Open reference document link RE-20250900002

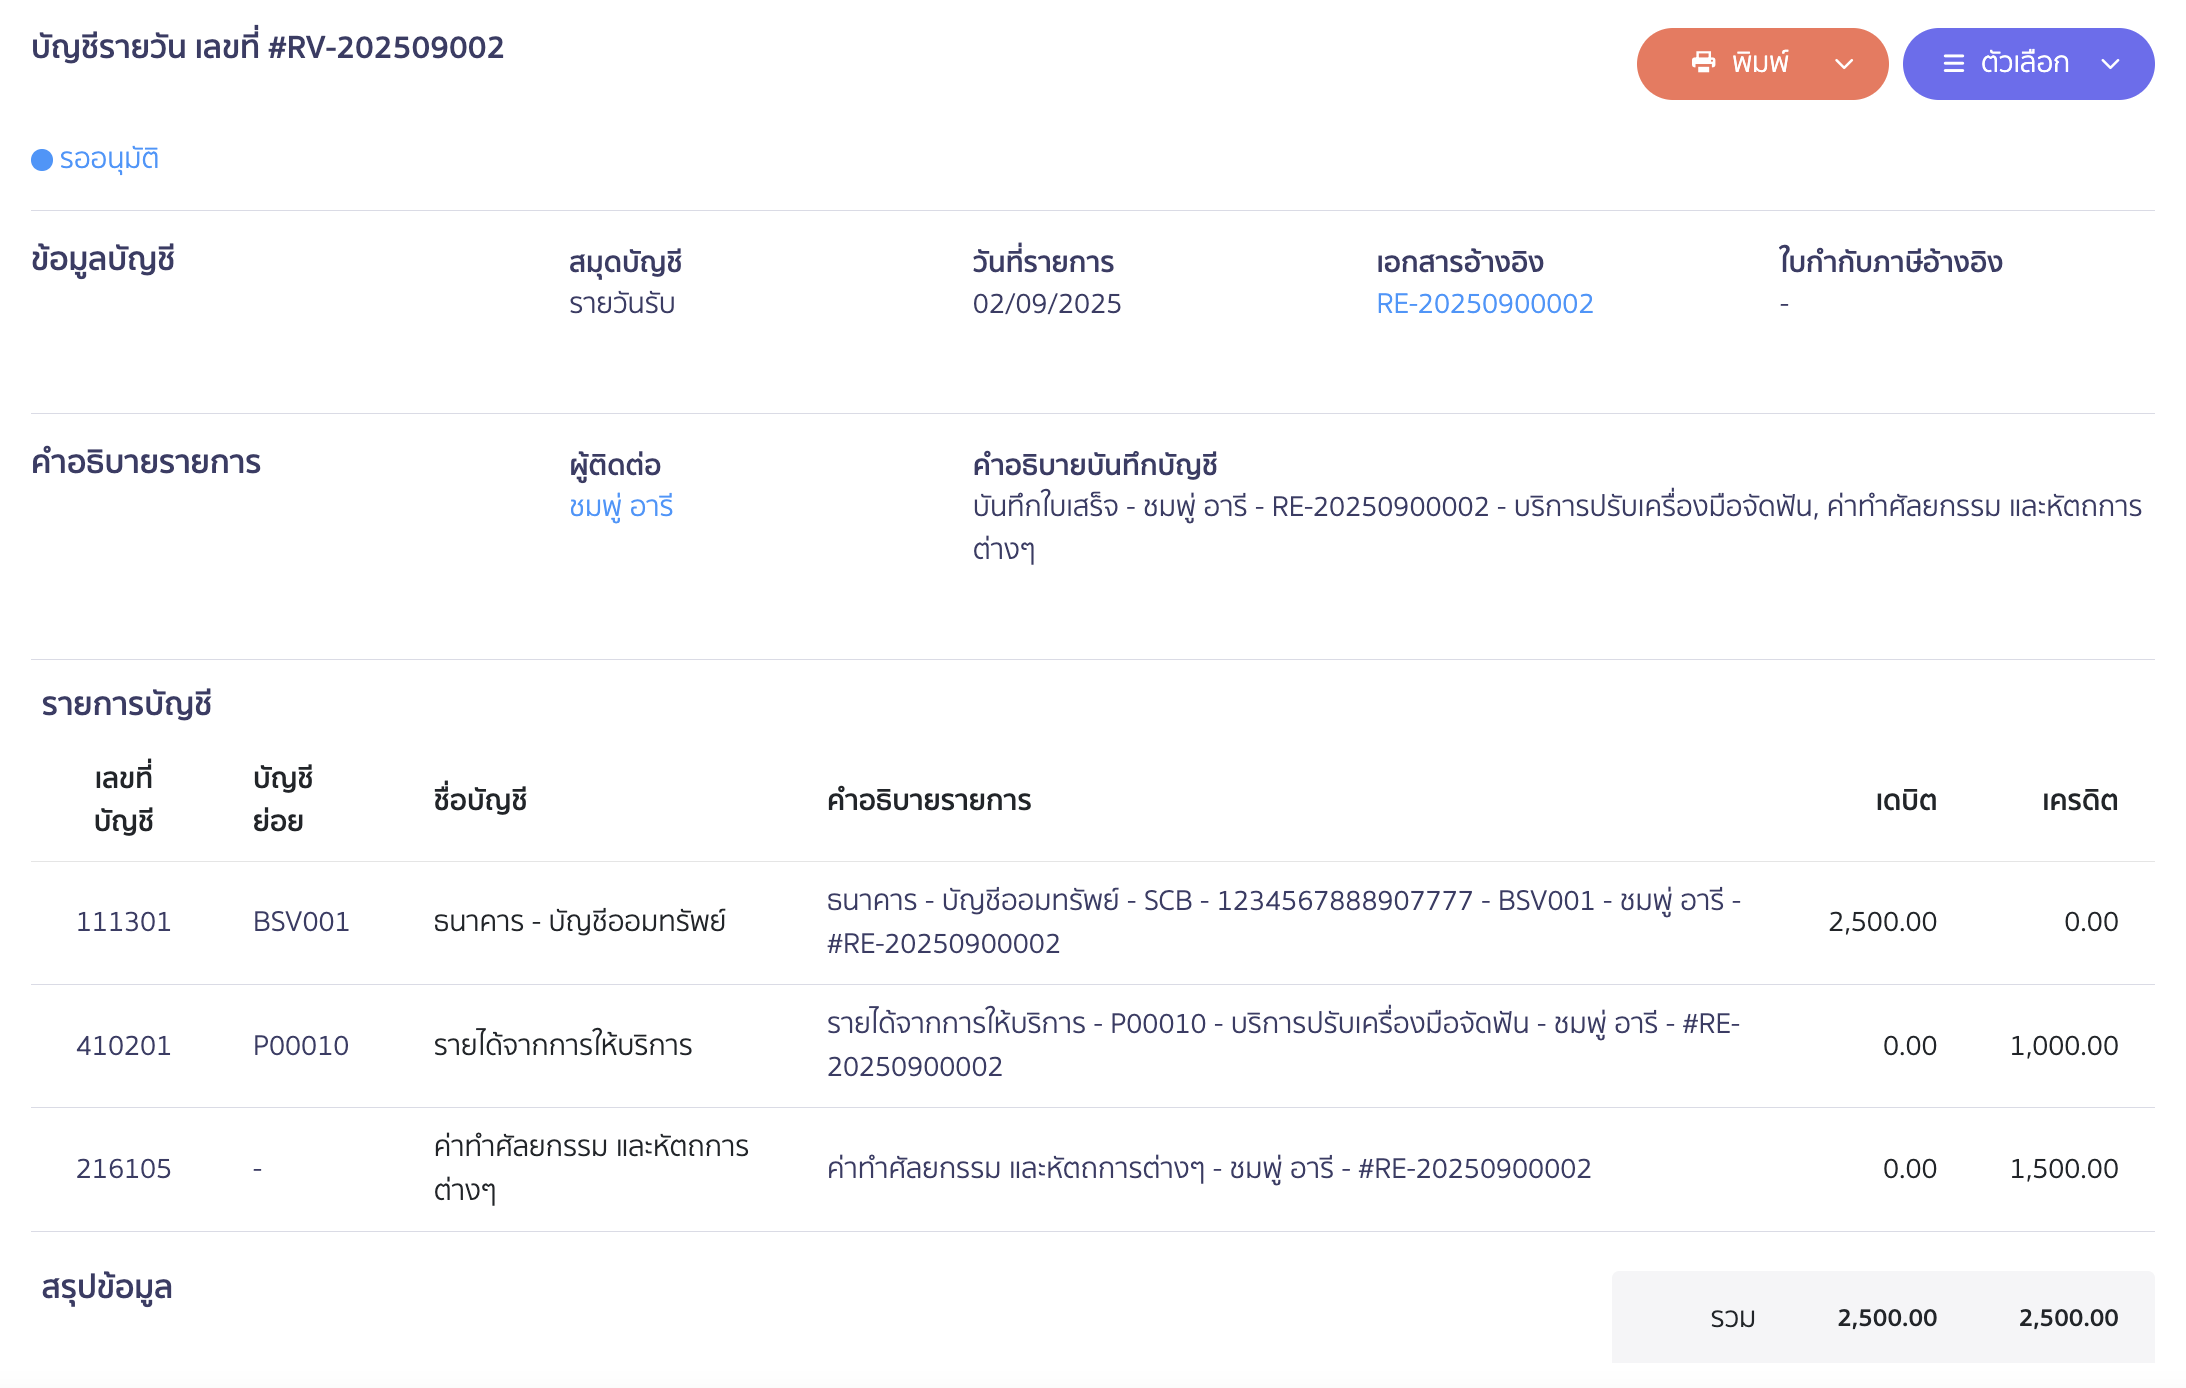1484,303
